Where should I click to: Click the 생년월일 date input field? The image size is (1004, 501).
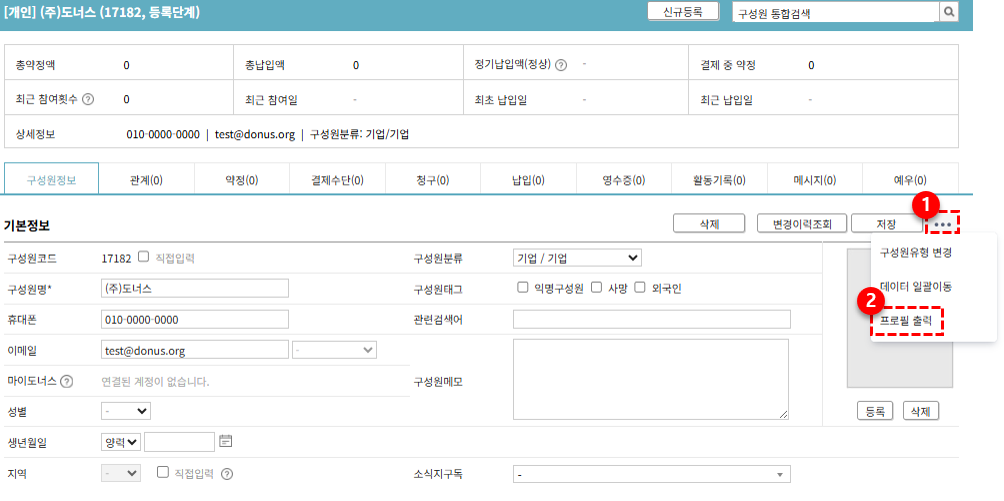[180, 442]
